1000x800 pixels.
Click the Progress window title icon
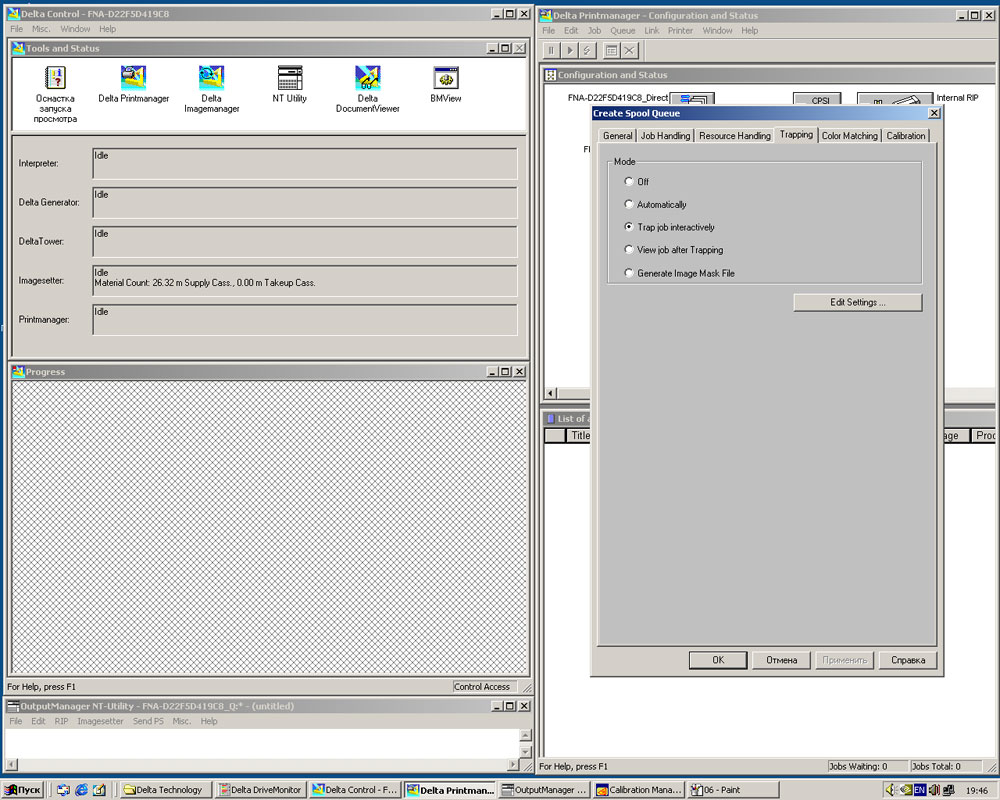tap(18, 371)
